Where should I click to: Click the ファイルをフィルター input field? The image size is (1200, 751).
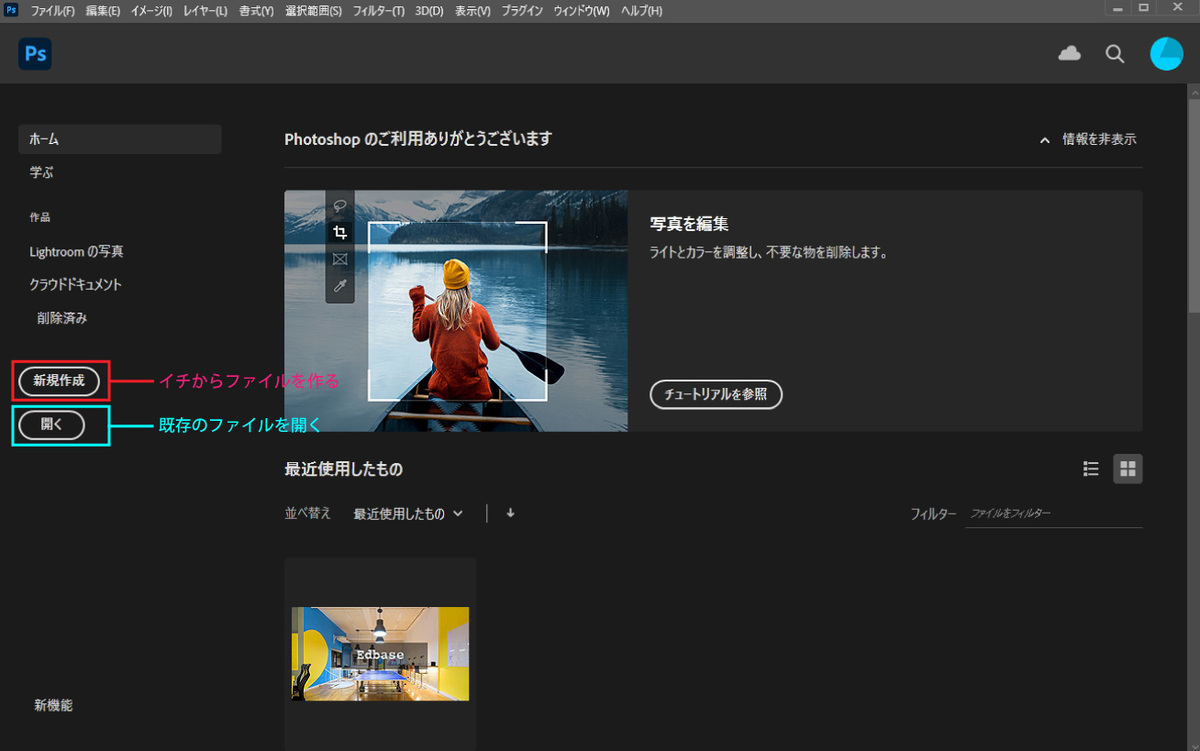click(1053, 513)
